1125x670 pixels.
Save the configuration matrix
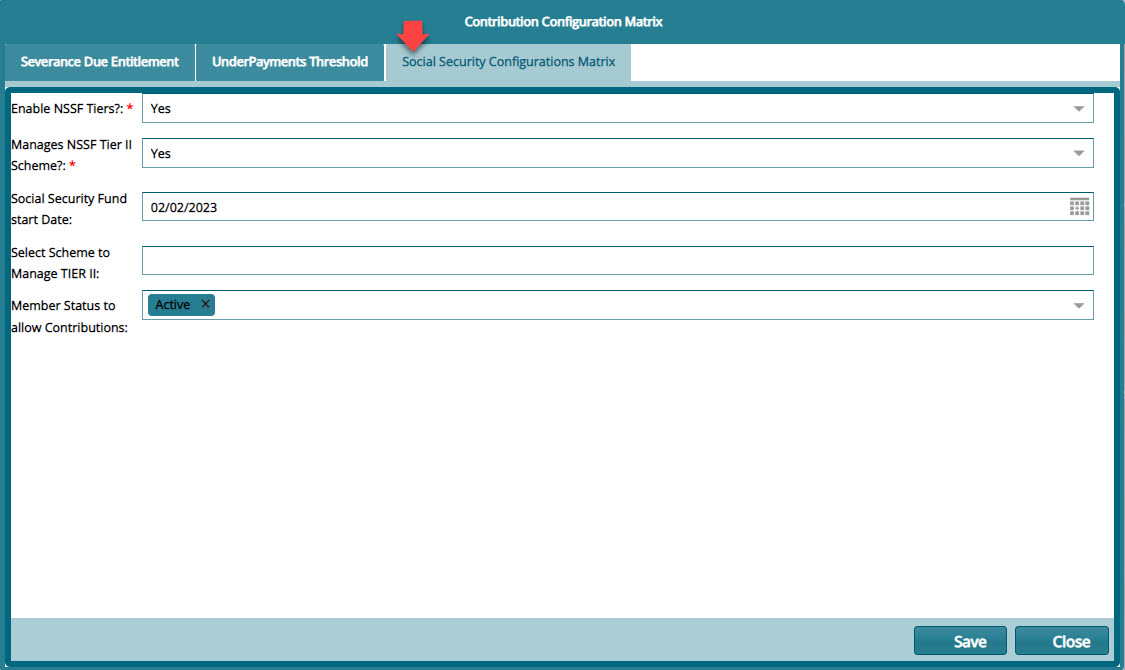960,641
